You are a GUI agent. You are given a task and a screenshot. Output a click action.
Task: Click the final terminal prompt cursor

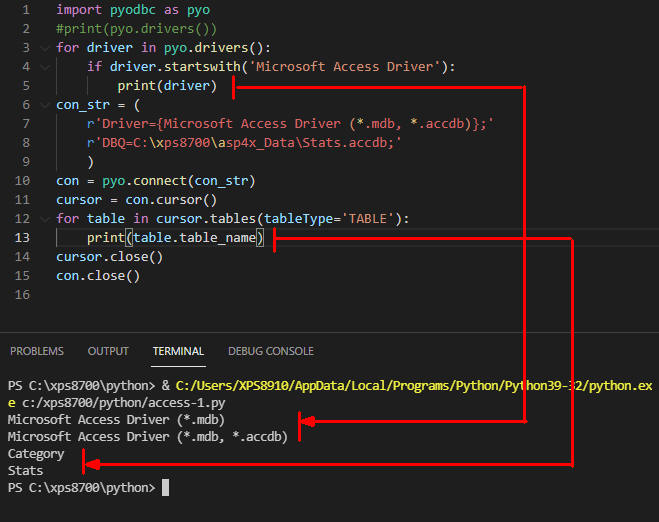(x=166, y=488)
